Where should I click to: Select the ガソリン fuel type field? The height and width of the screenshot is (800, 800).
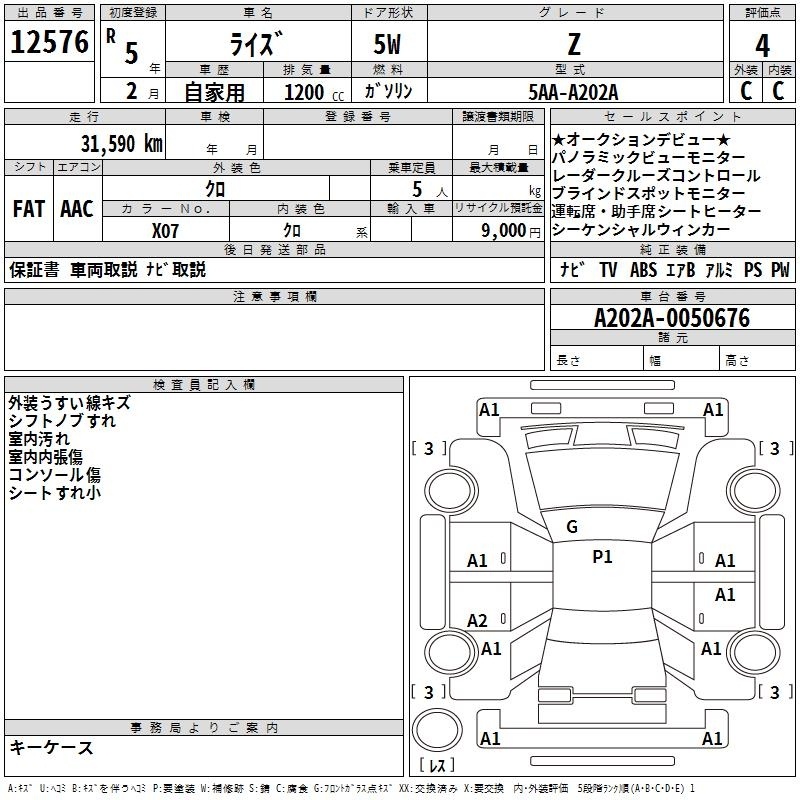coord(389,92)
